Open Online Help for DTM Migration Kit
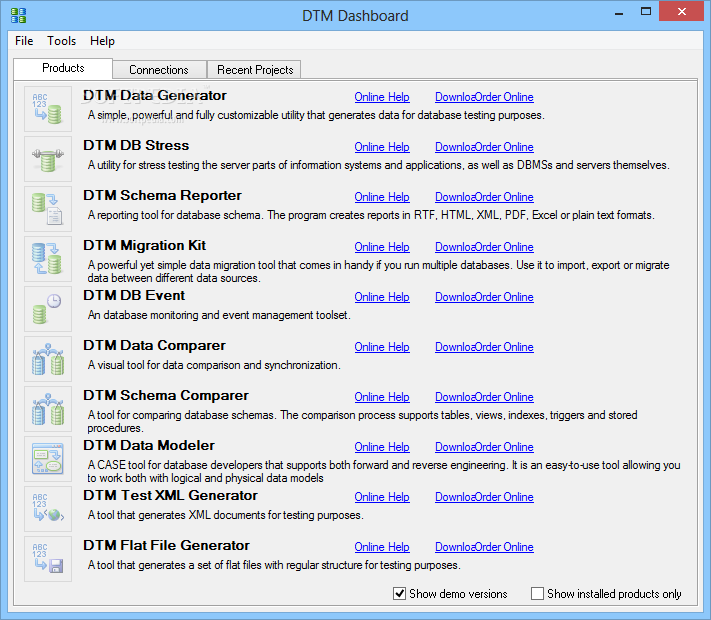This screenshot has width=711, height=620. (382, 247)
